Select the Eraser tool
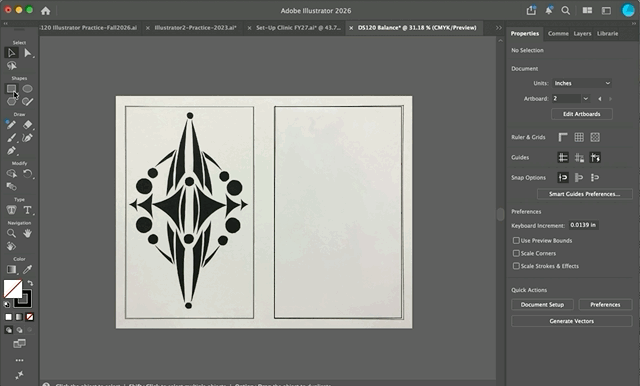Image resolution: width=640 pixels, height=386 pixels. tap(27, 125)
